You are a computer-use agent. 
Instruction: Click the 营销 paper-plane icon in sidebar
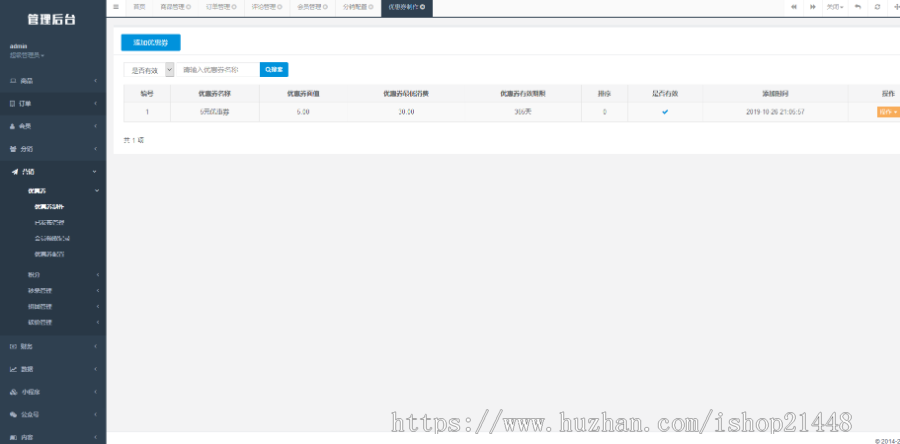[14, 172]
